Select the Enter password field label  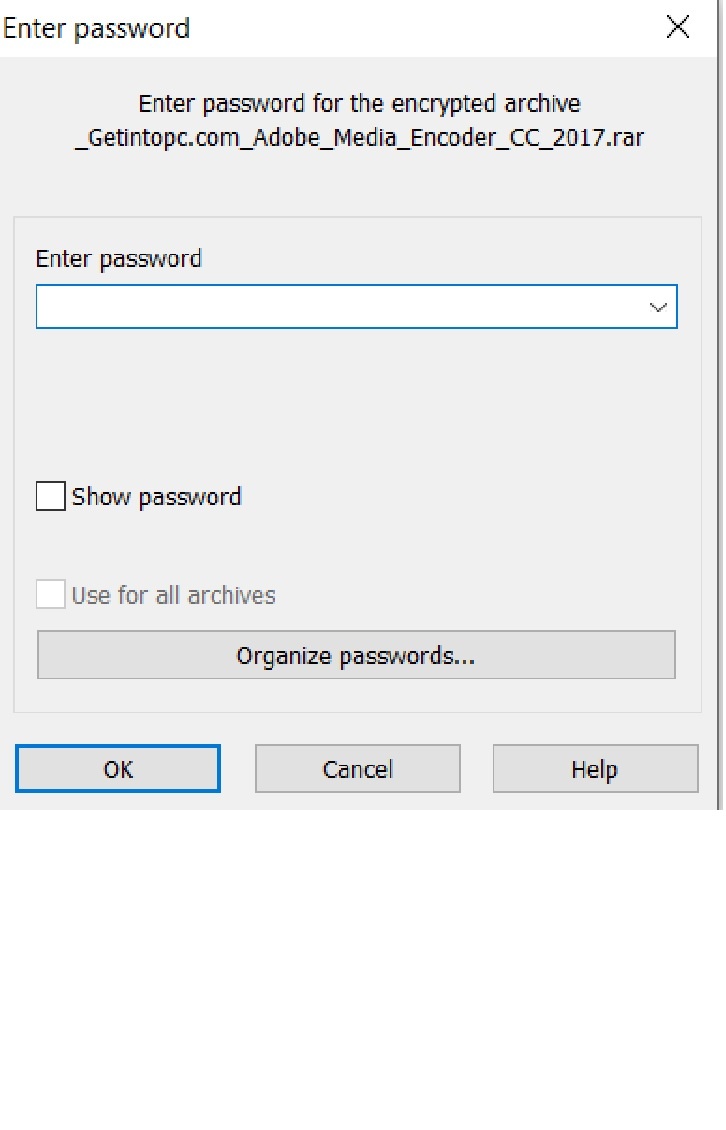tap(118, 259)
